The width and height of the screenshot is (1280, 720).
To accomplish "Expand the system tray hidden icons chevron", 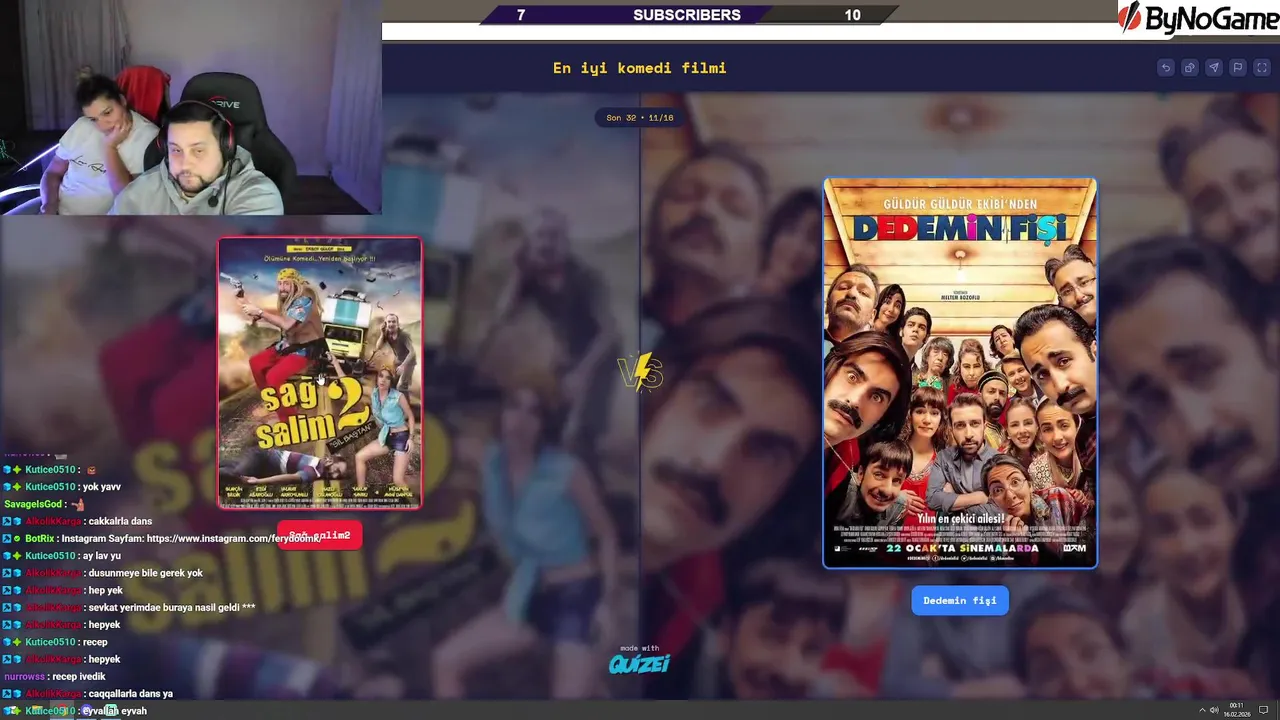I will (1202, 710).
